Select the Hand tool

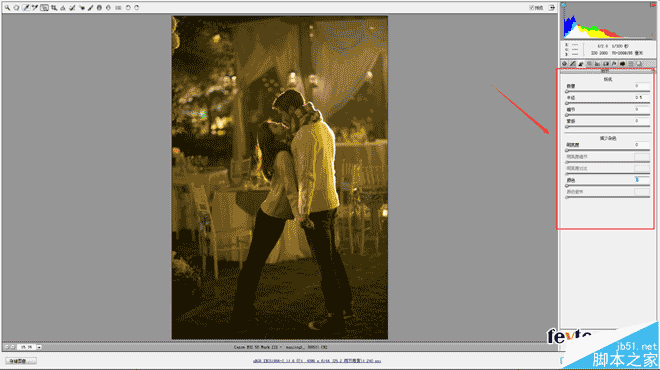(x=16, y=8)
